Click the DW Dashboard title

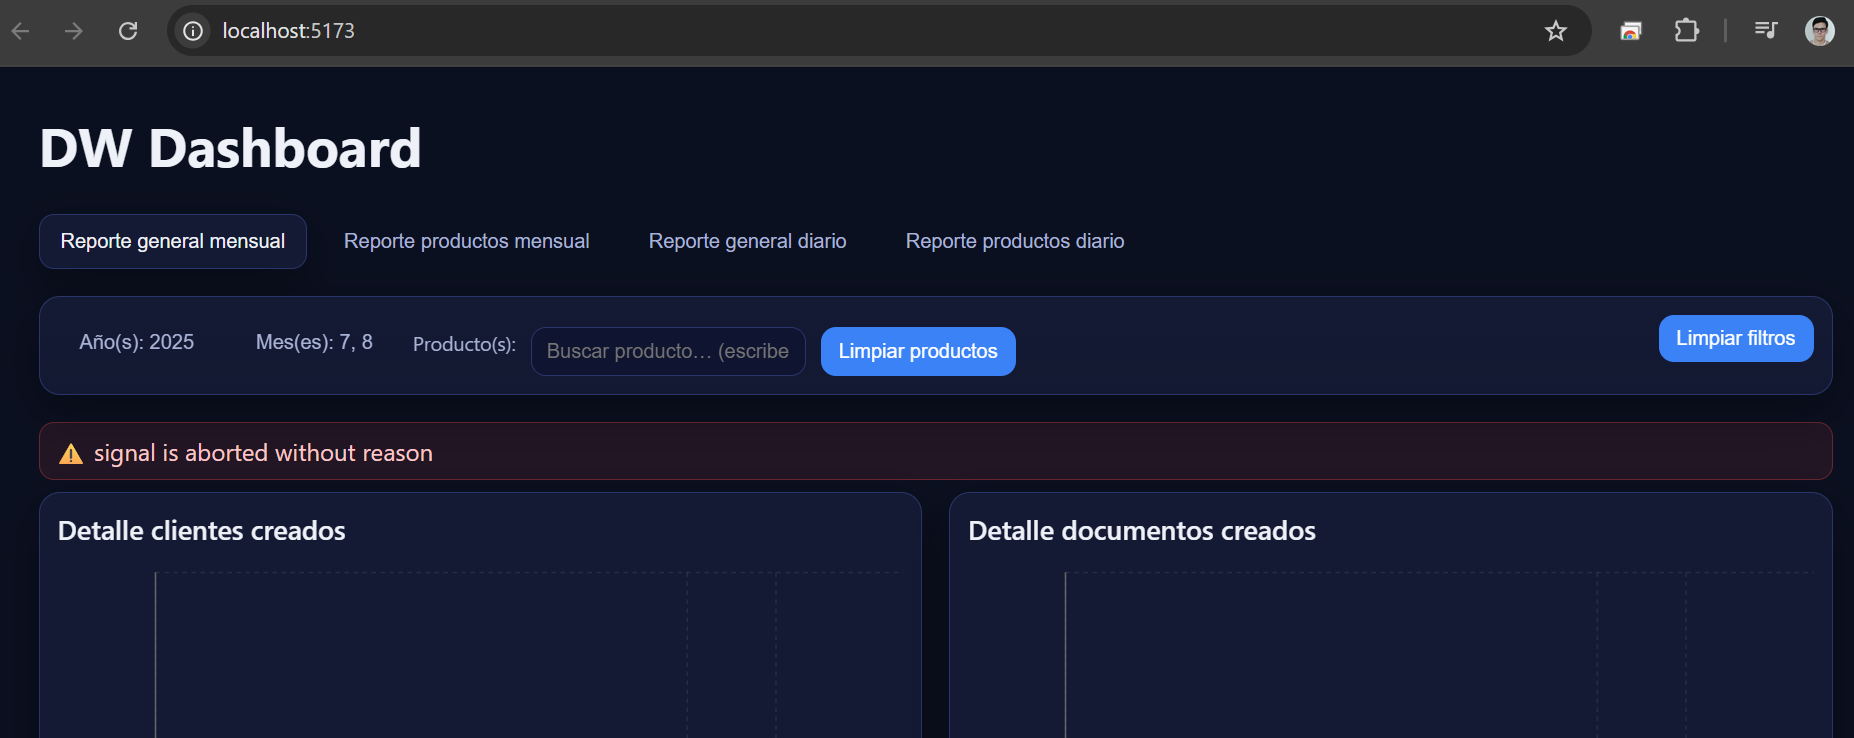coord(230,148)
